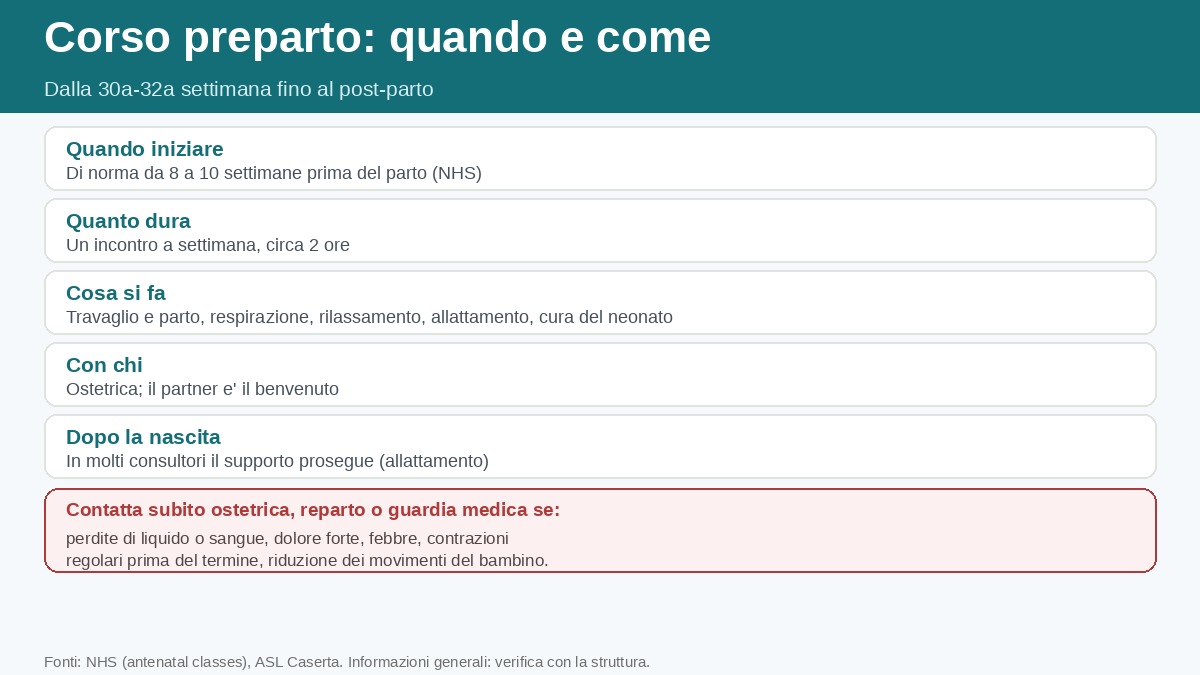Click the 'Fonti: NHS (antenatal classes), ASL Caserta' footer
This screenshot has width=1200, height=675.
tap(347, 662)
